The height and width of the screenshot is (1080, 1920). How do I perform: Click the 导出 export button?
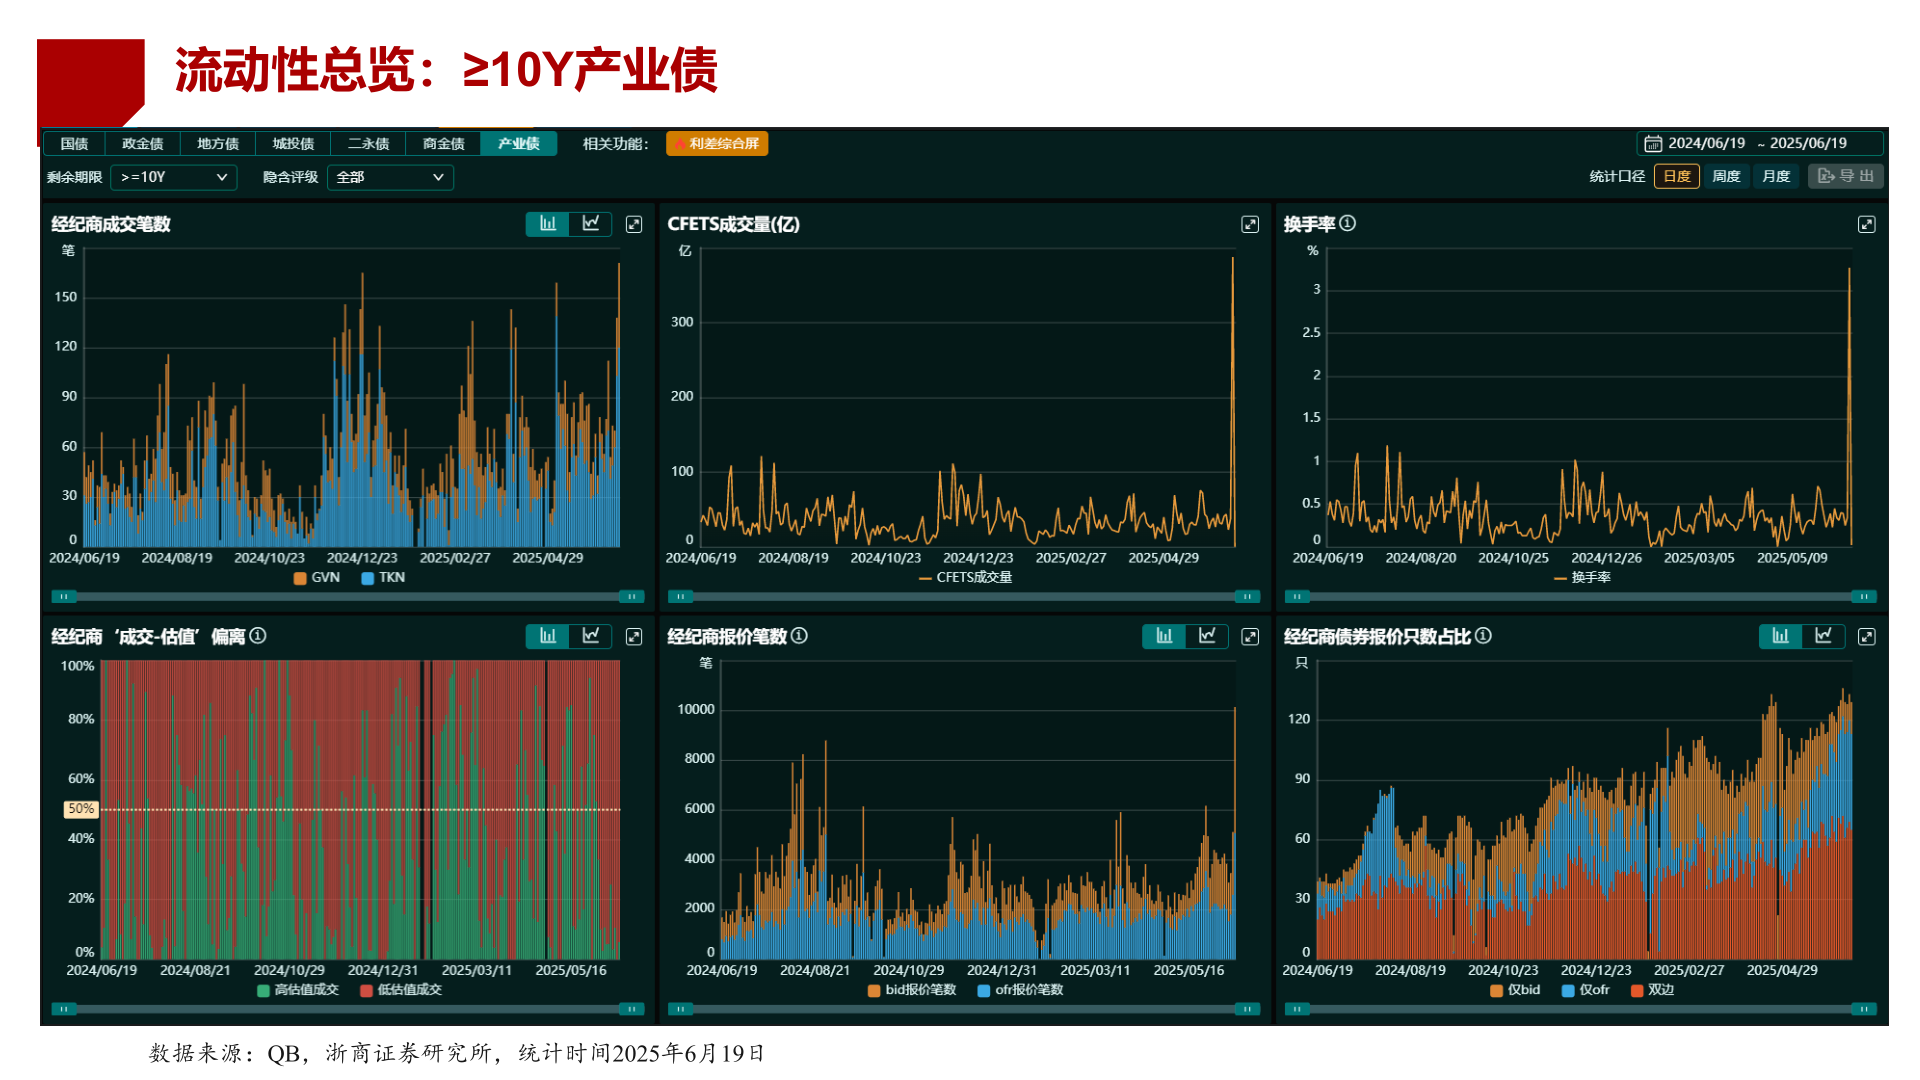click(x=1846, y=177)
